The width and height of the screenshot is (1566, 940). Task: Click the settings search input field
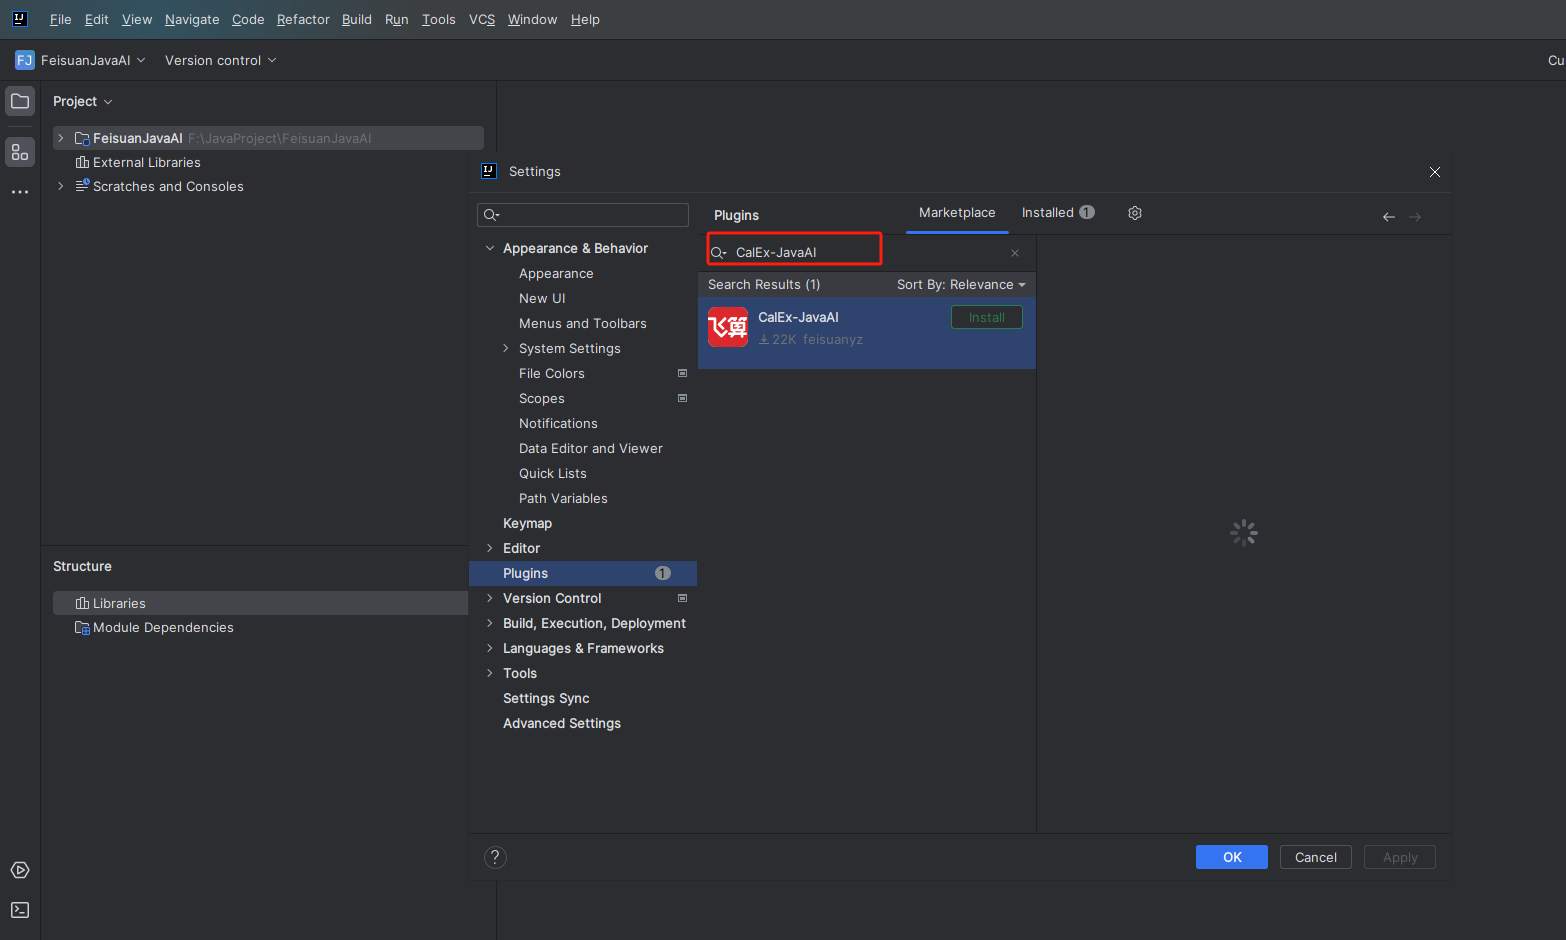click(583, 215)
